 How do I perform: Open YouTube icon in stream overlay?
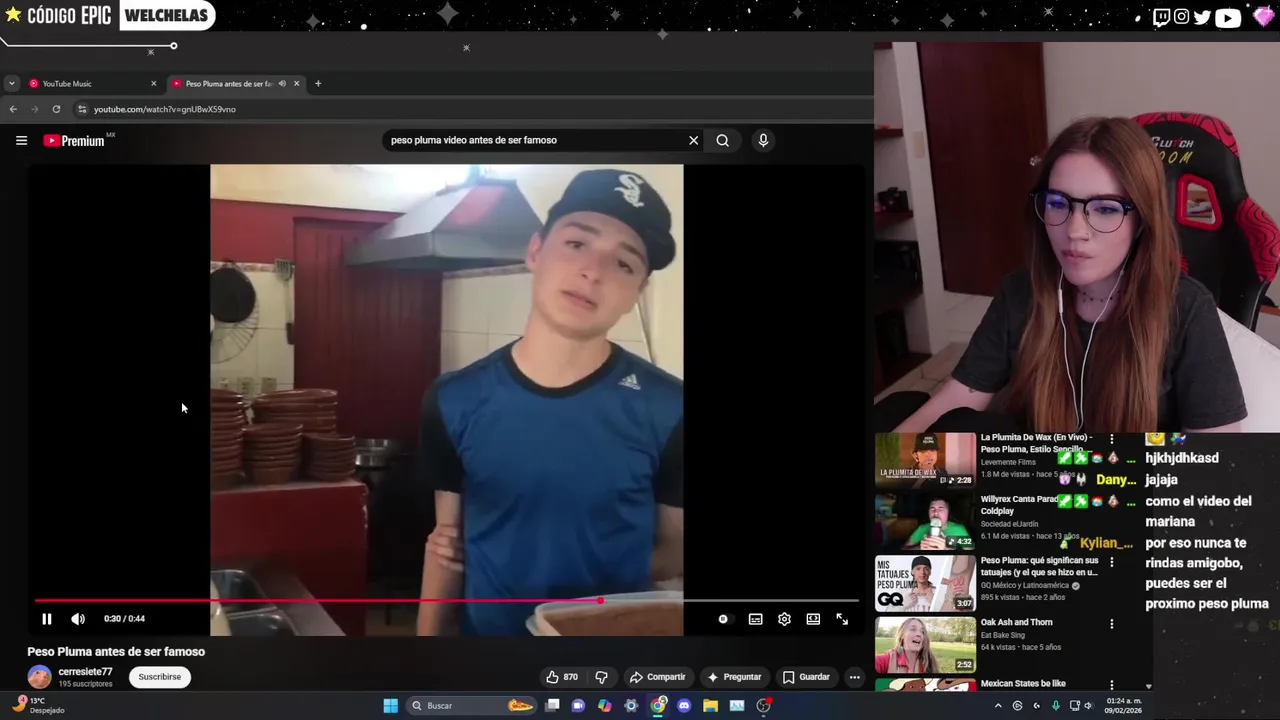click(x=1228, y=16)
